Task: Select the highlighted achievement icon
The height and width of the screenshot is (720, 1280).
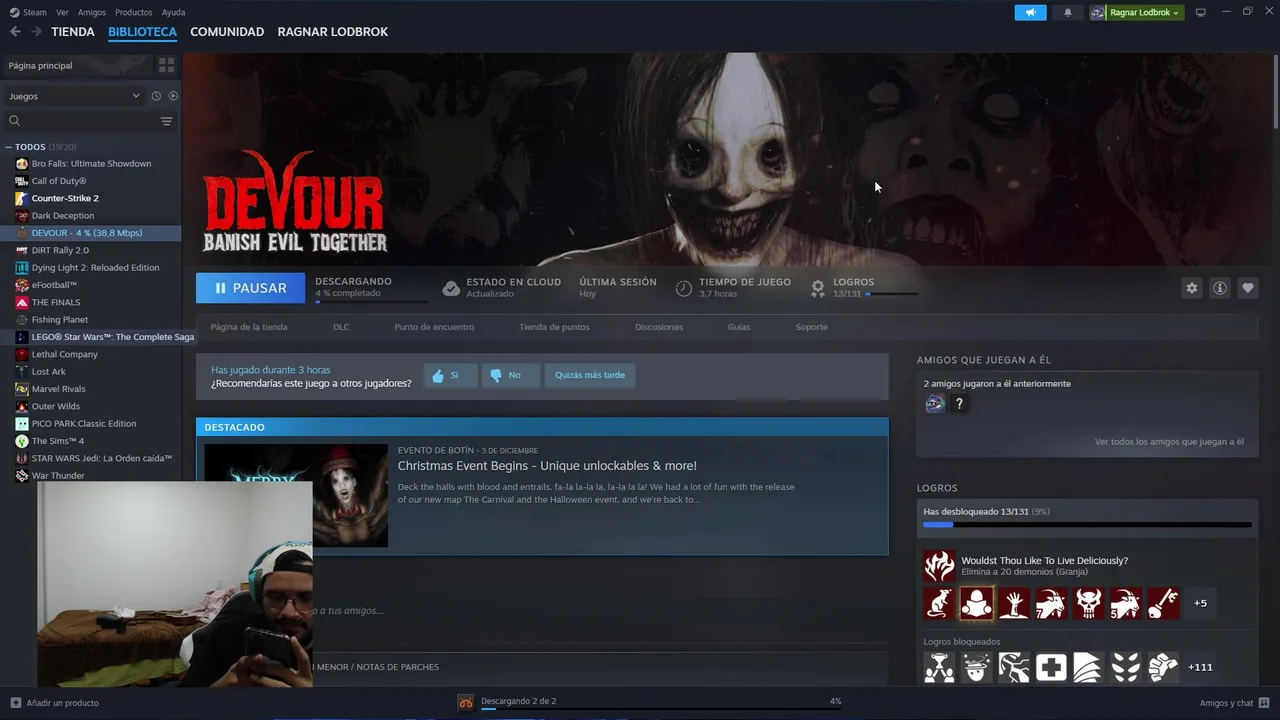Action: (976, 603)
